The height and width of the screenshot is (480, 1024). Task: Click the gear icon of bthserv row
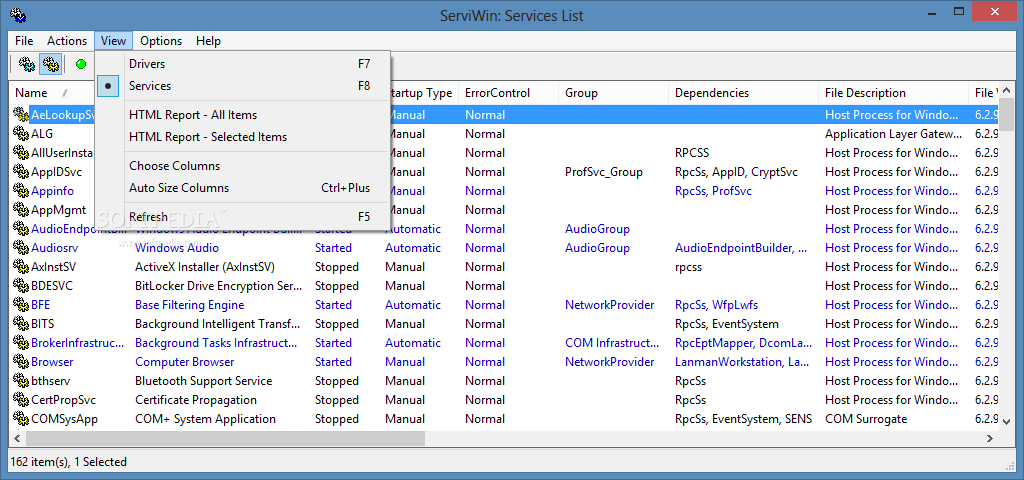(22, 380)
